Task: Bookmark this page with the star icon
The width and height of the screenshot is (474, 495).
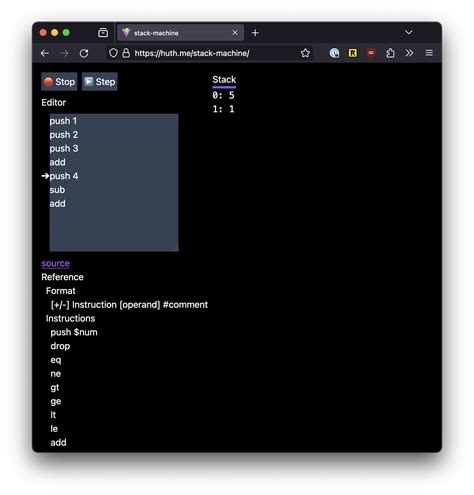Action: tap(305, 53)
